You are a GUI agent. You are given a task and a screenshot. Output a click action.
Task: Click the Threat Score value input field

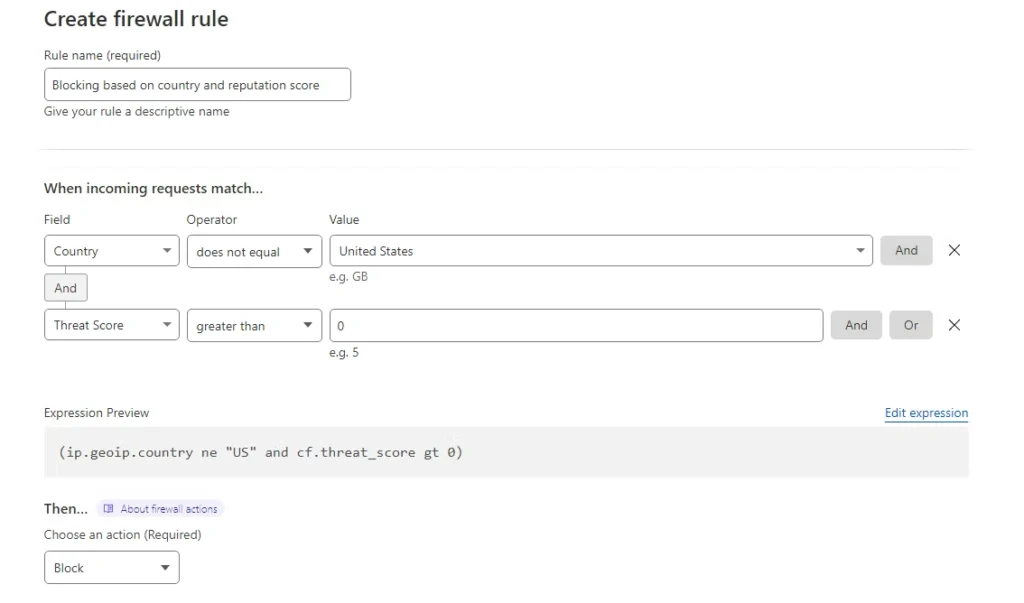(x=576, y=325)
